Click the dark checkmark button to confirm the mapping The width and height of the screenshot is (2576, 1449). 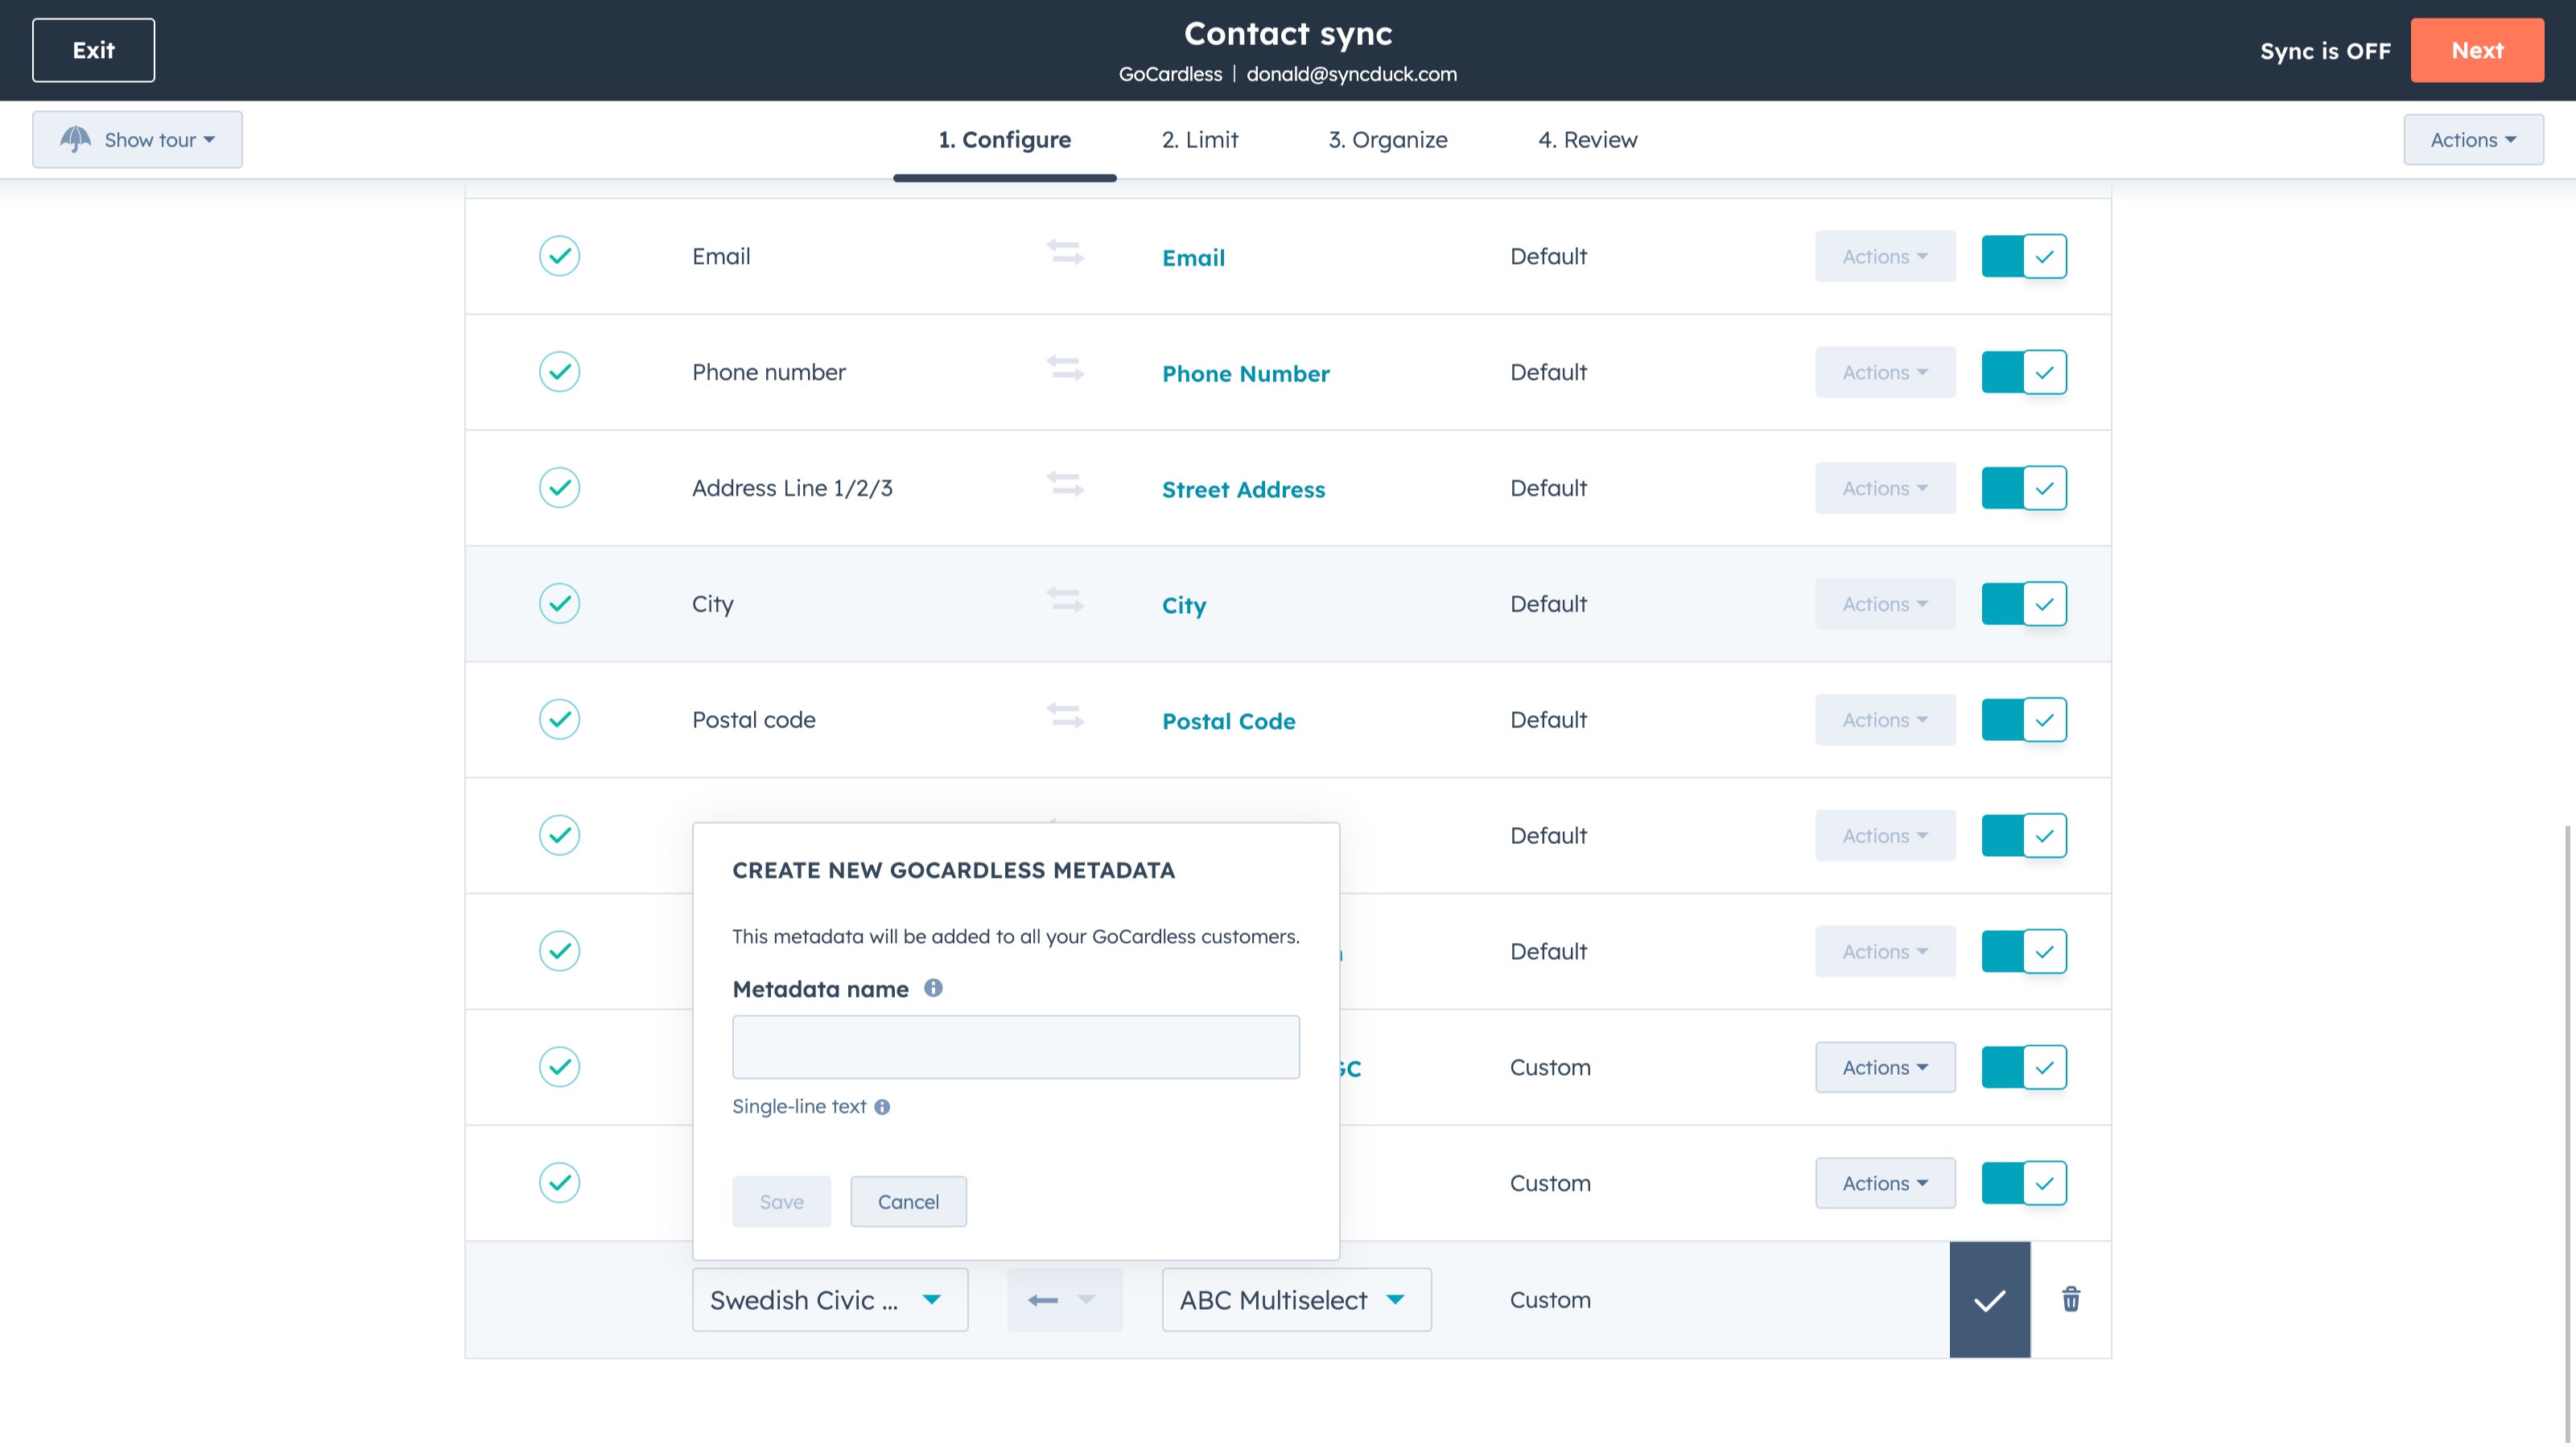tap(1989, 1299)
